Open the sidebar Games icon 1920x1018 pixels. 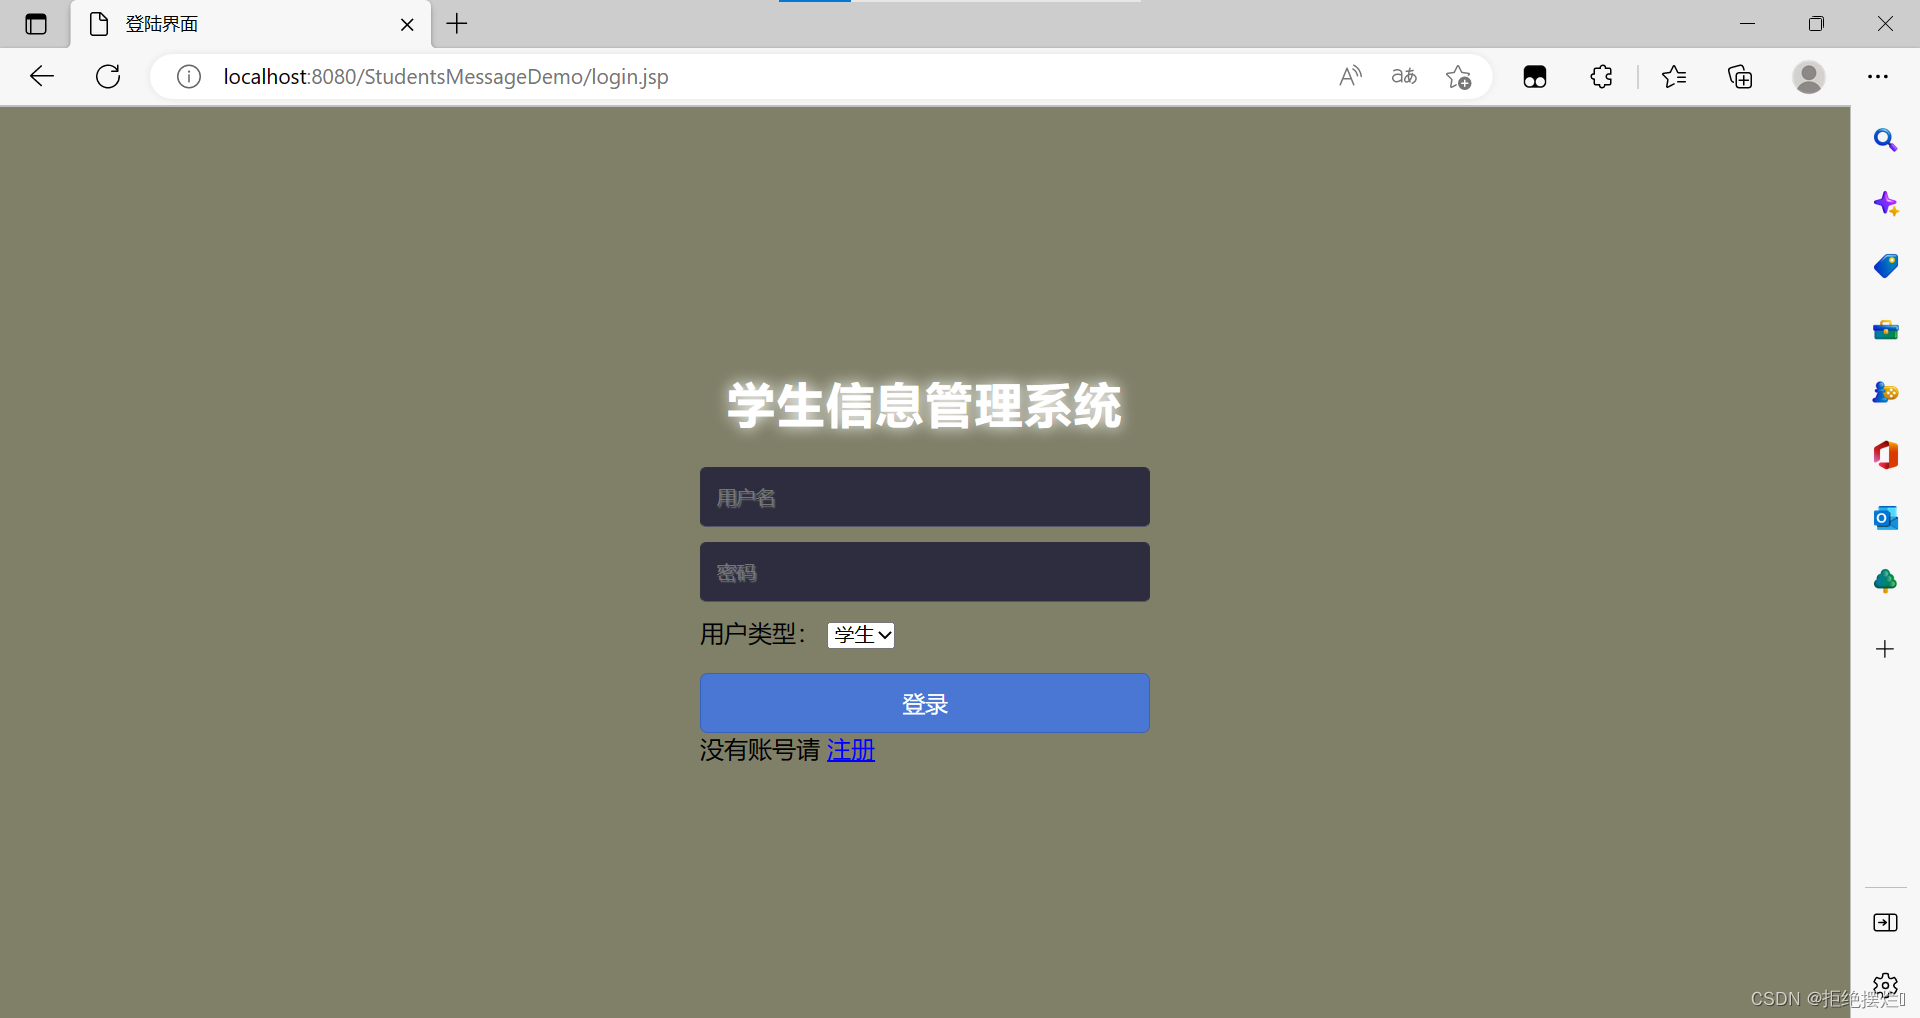pos(1885,392)
